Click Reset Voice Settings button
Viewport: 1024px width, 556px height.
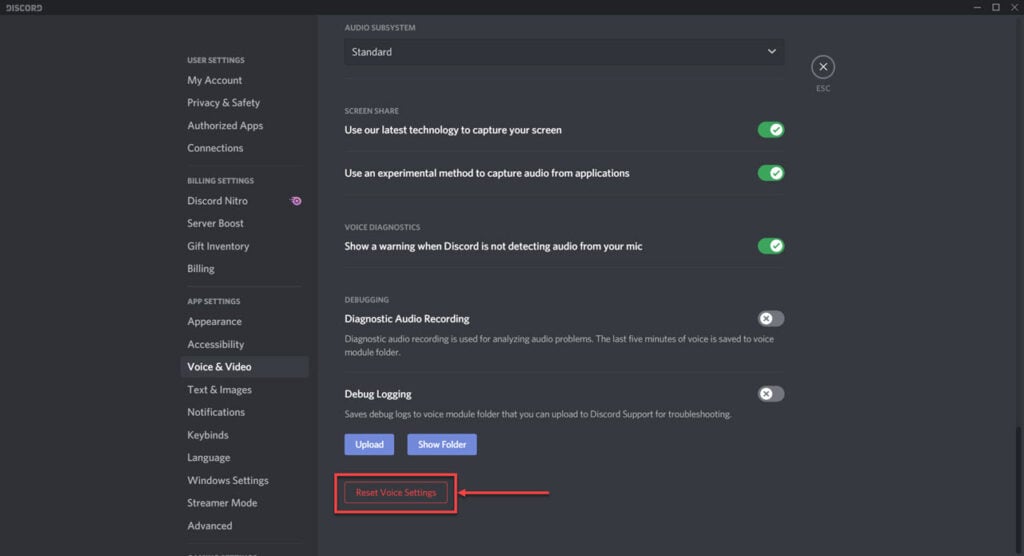point(396,493)
